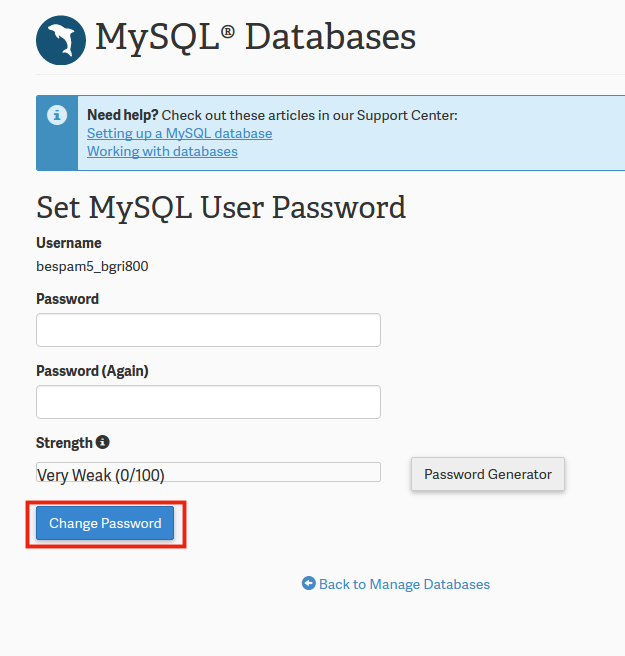Click the "MySQL Databases" page title

tap(255, 38)
